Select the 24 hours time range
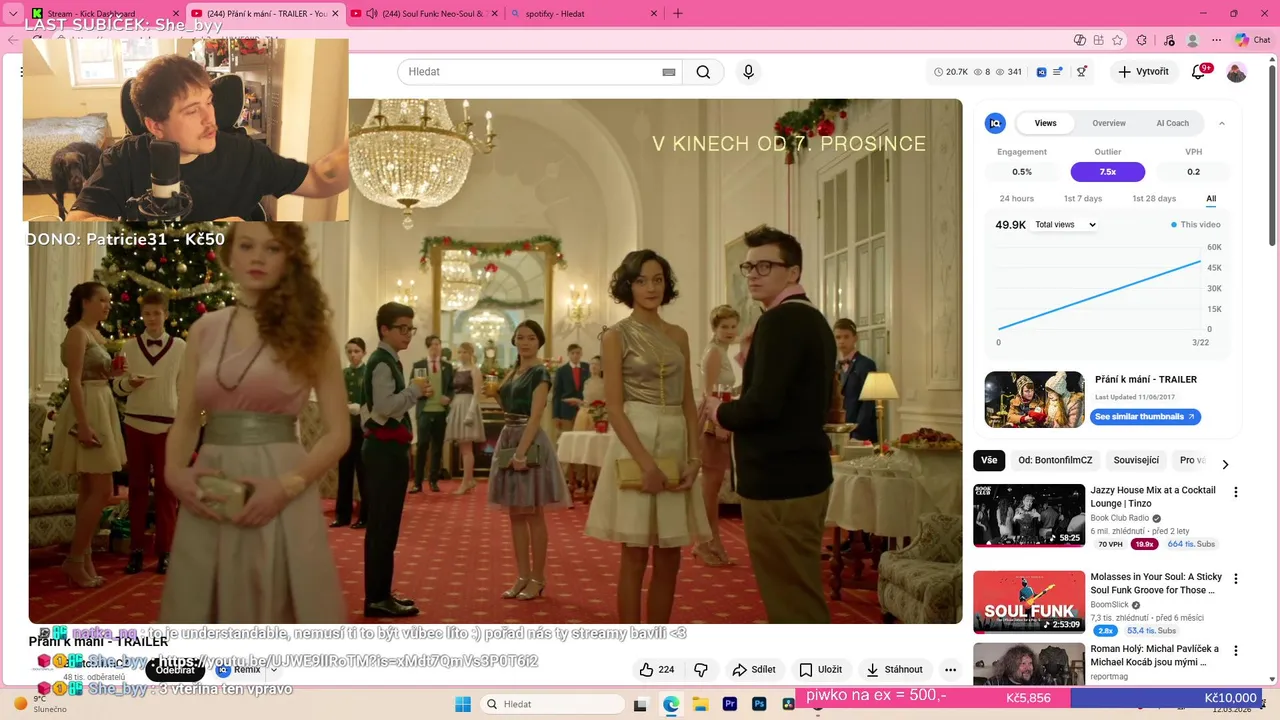1280x720 pixels. pos(1016,199)
